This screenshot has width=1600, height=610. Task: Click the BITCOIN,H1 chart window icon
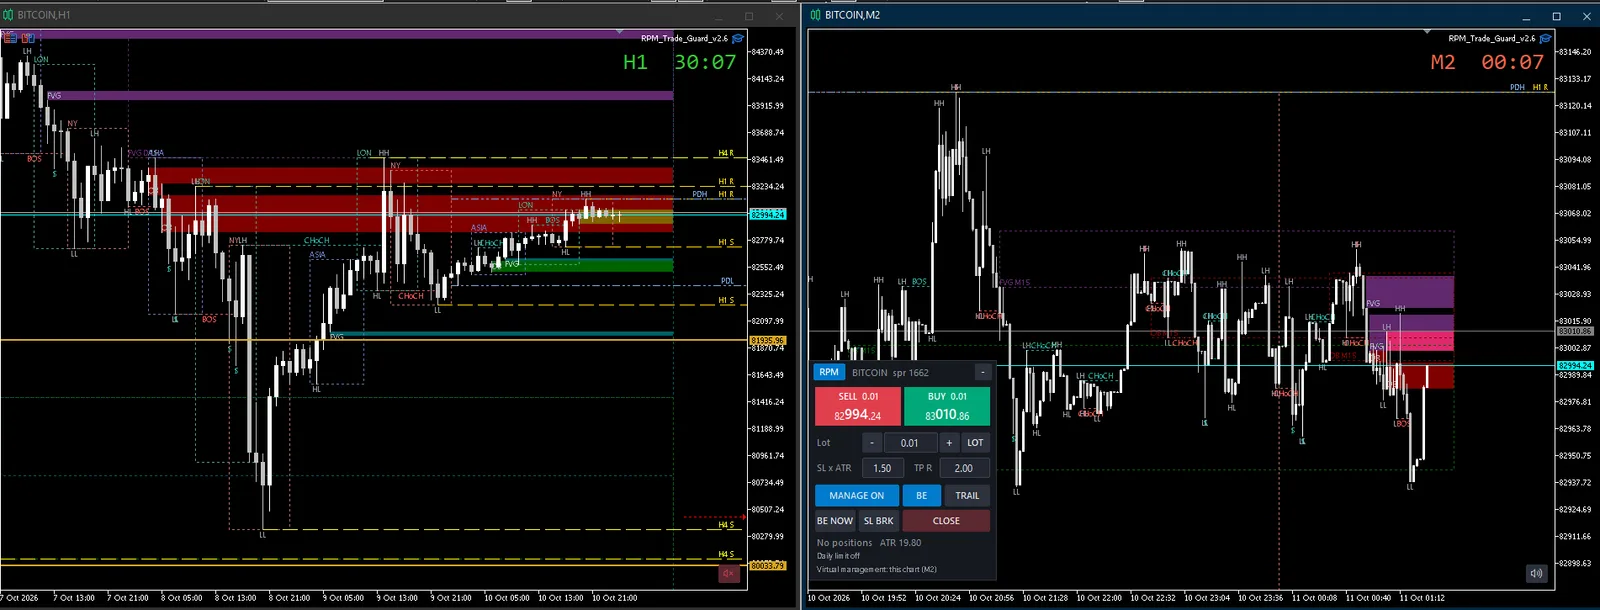[8, 15]
